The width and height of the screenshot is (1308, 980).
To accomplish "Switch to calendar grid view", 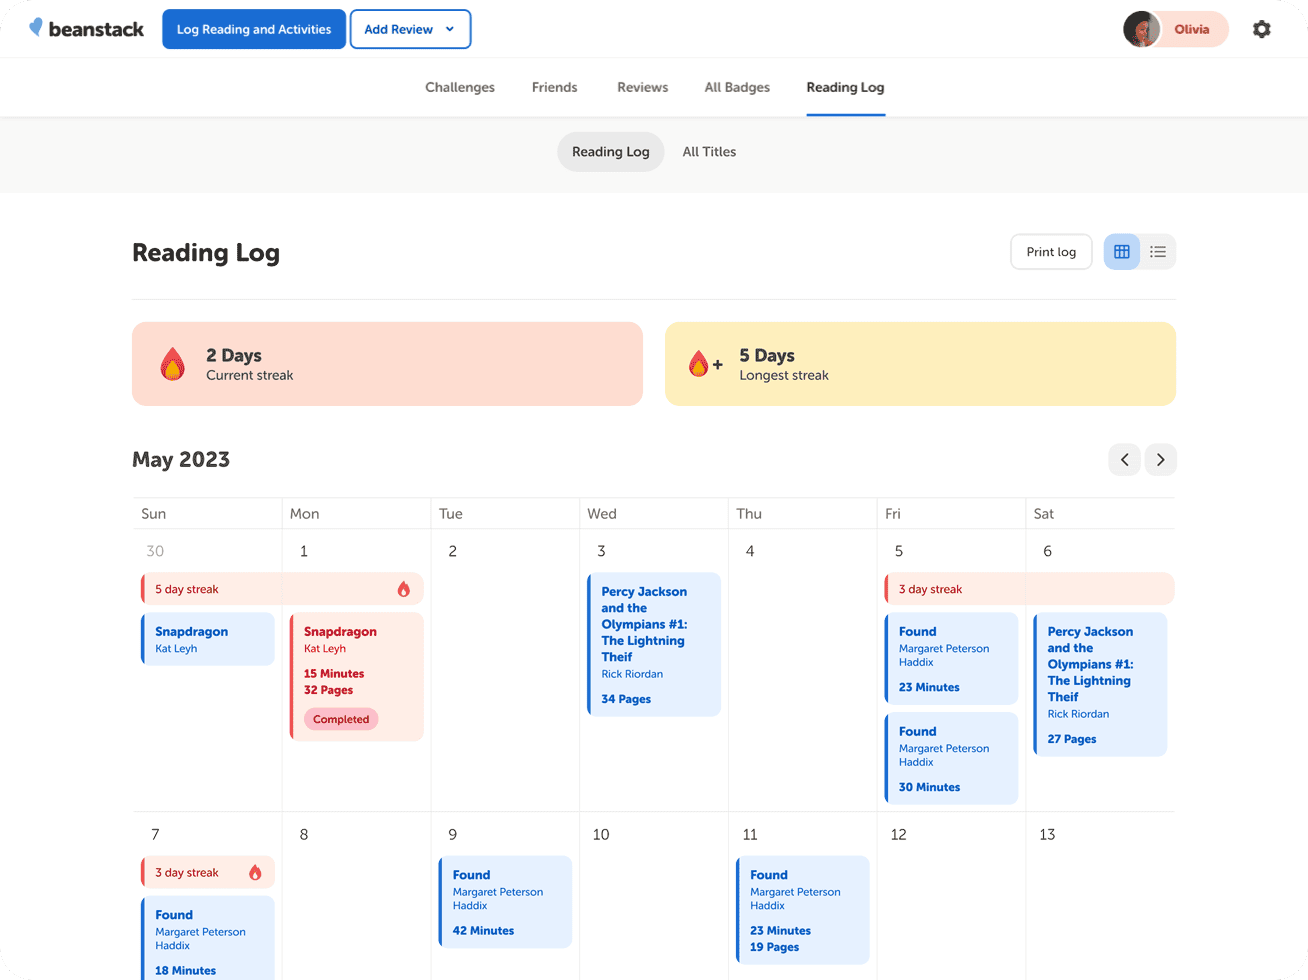I will [x=1121, y=252].
